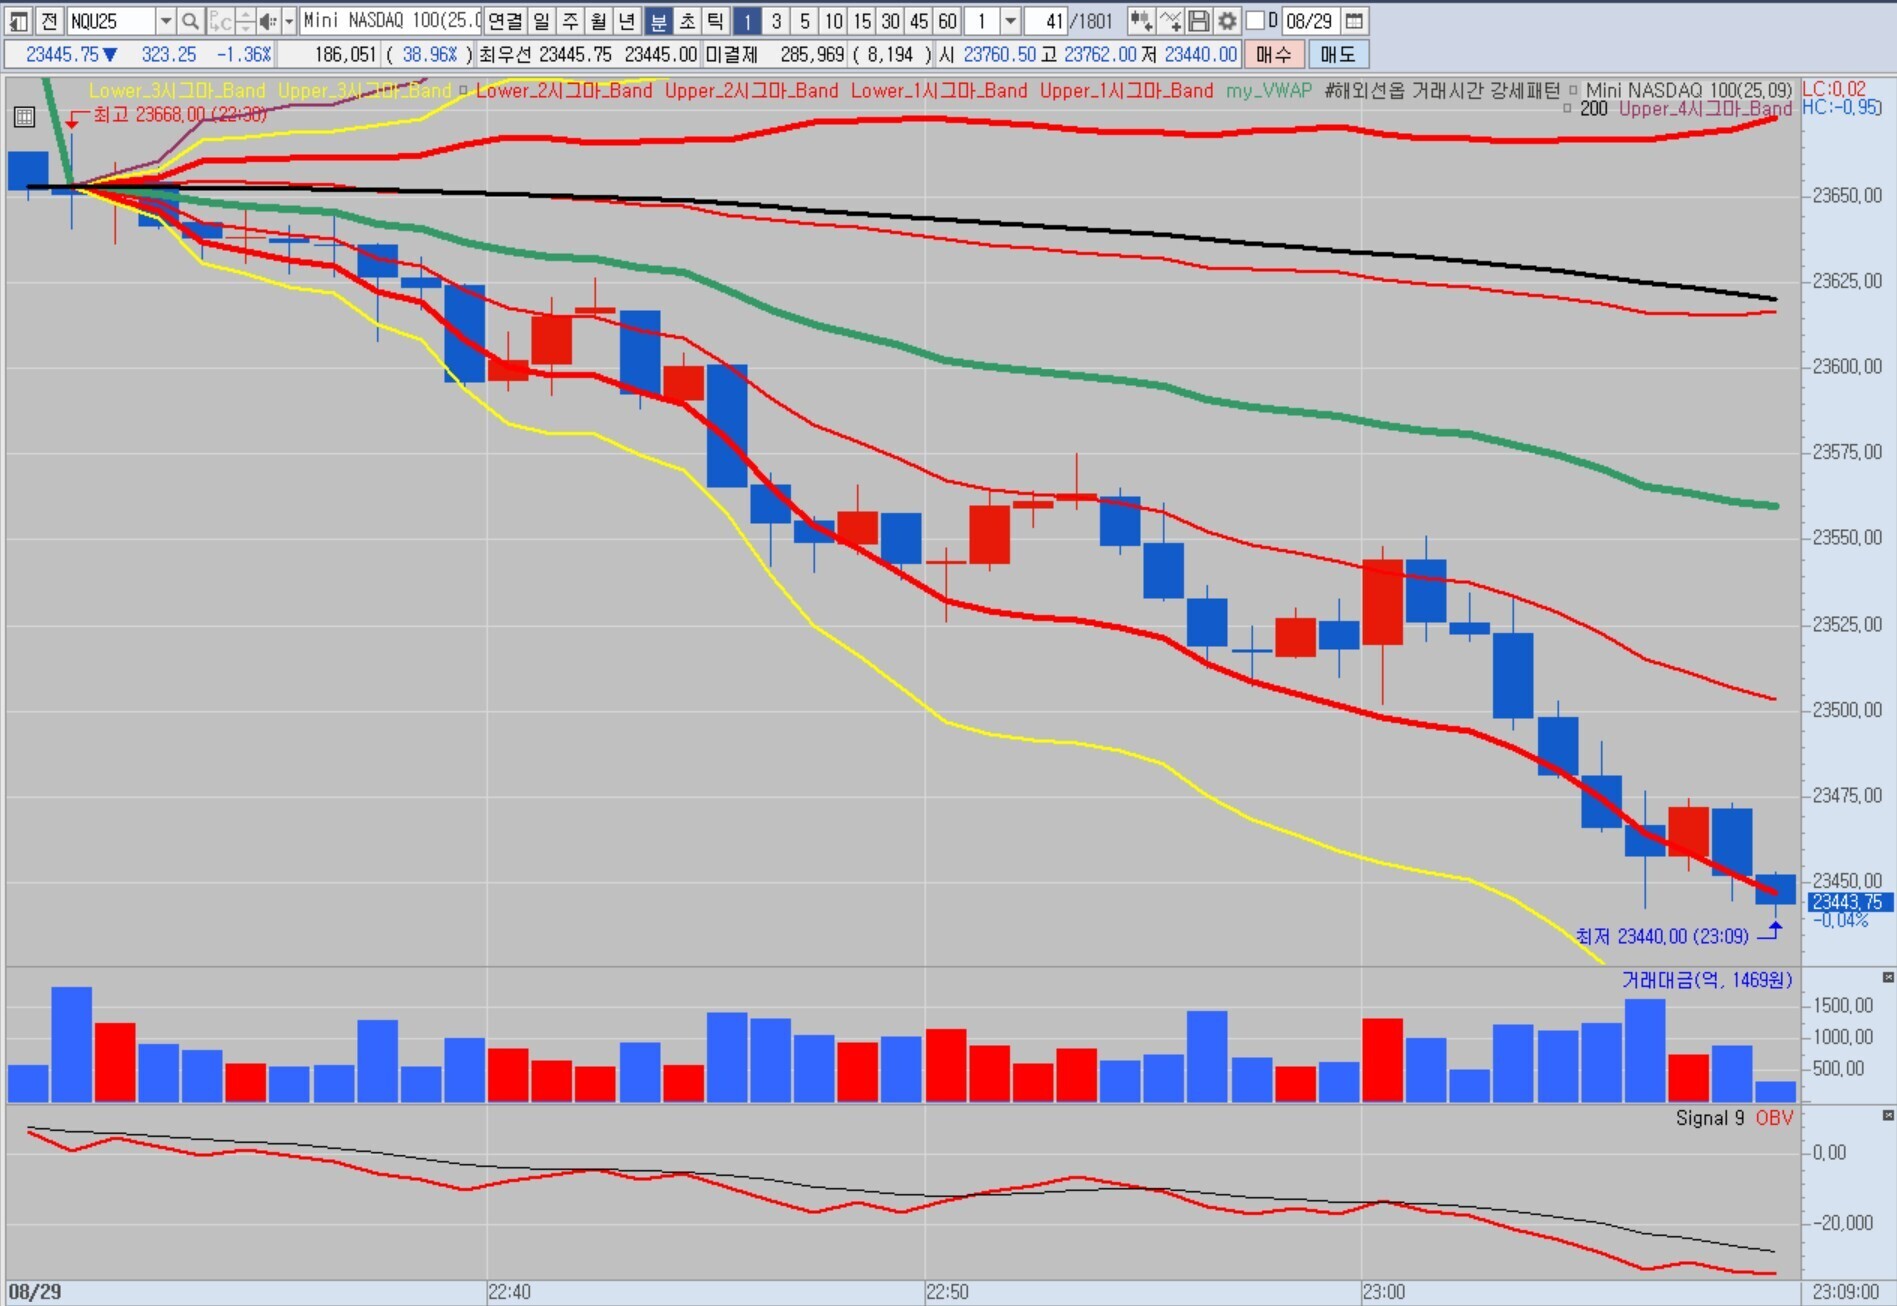Select the 30 minute interval tab
This screenshot has height=1306, width=1897.
890,21
